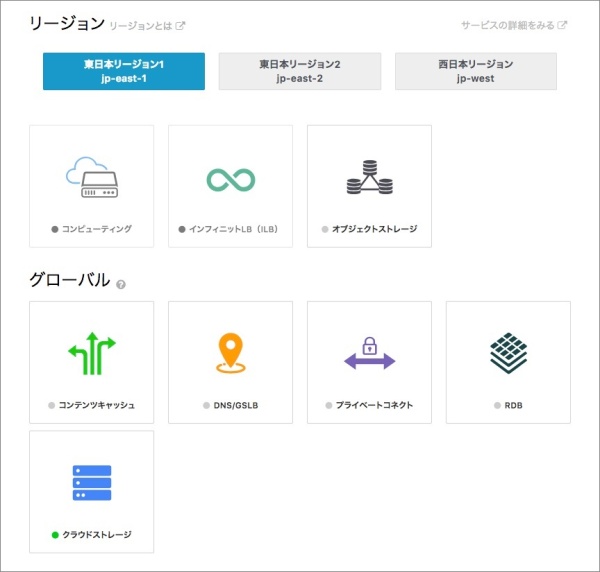Select the オブジェクトストレージ database icon
This screenshot has height=572, width=600.
pyautogui.click(x=369, y=178)
